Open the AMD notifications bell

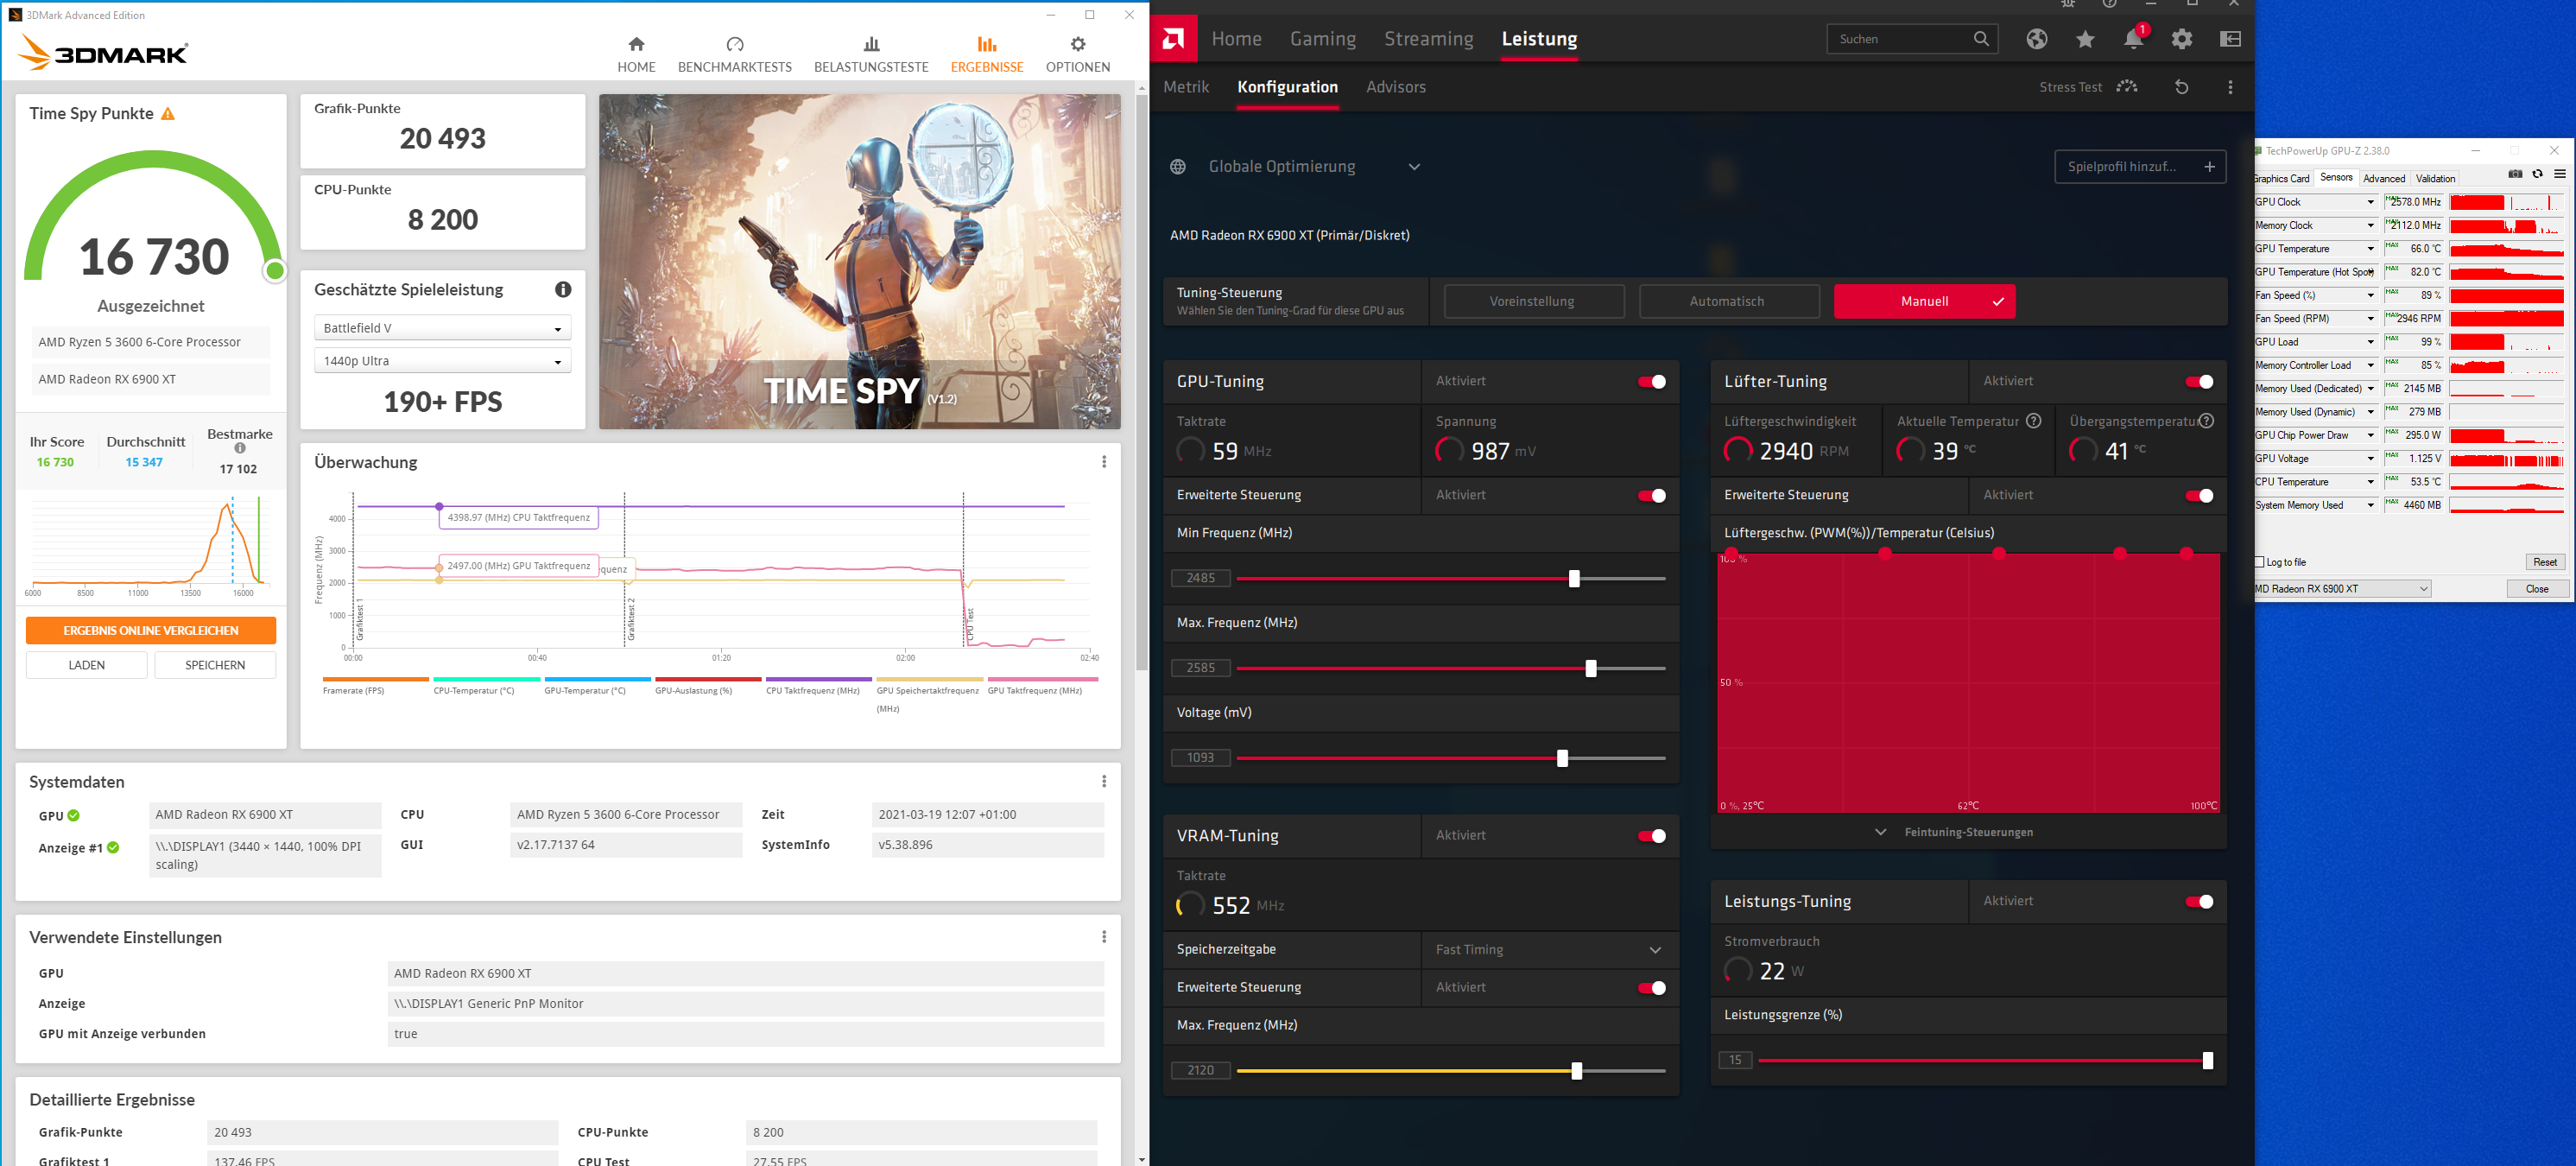click(x=2132, y=40)
